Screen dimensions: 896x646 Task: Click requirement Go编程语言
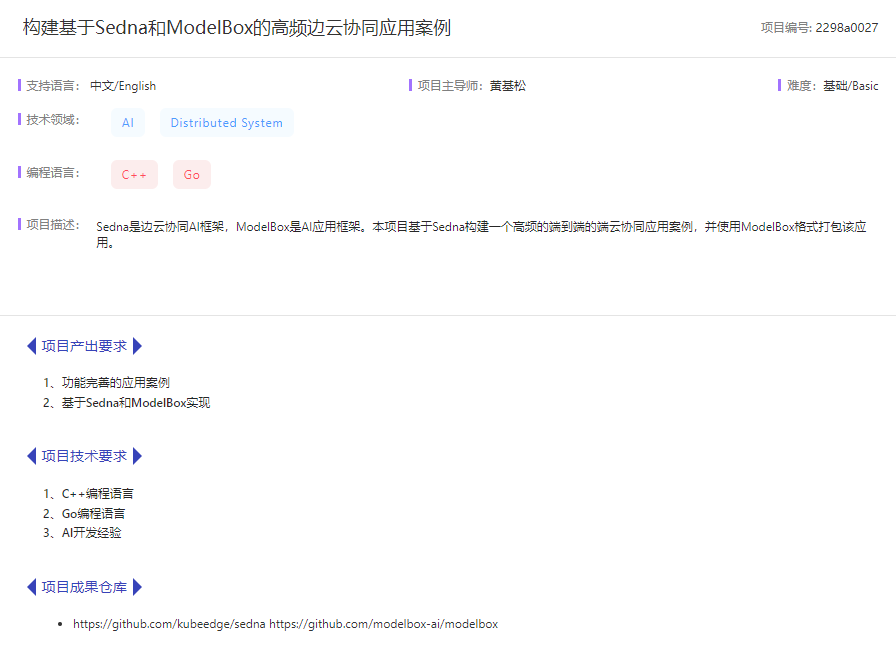tap(93, 513)
